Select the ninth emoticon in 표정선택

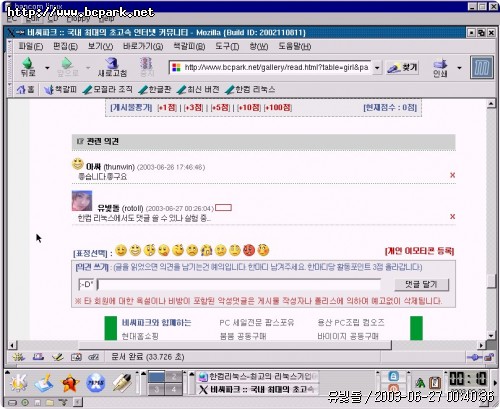pos(235,250)
